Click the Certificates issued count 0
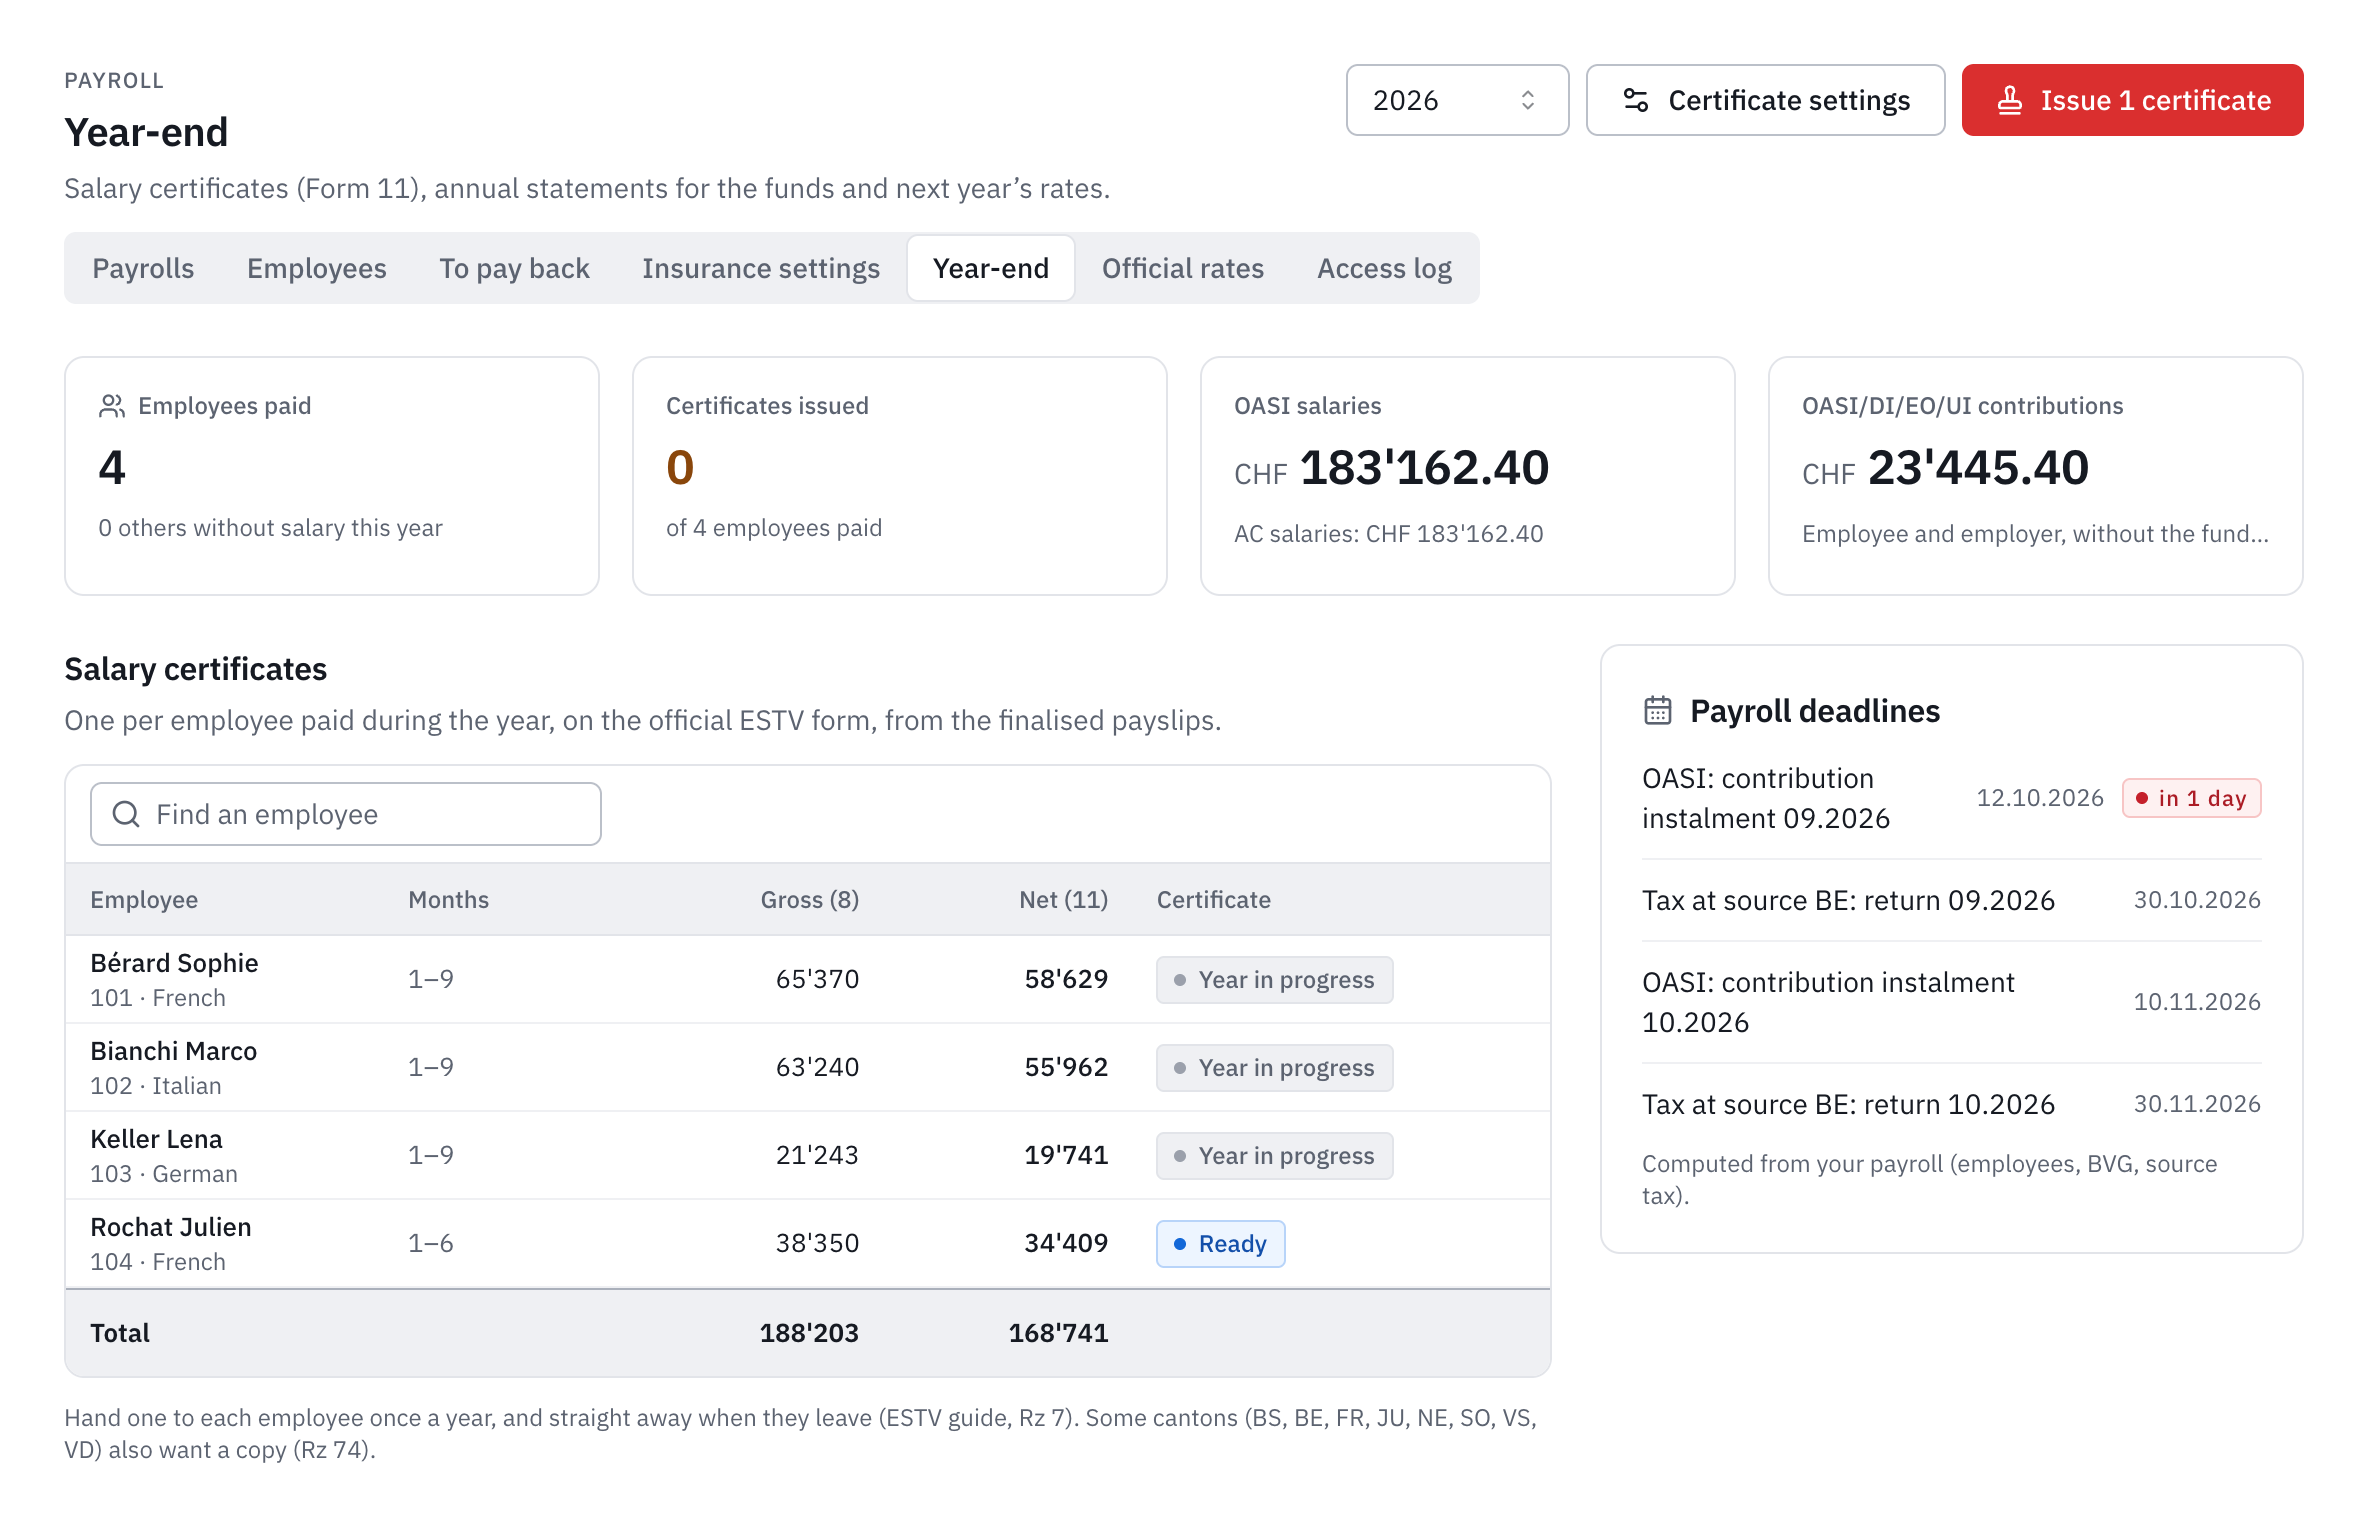Image resolution: width=2368 pixels, height=1520 pixels. (x=680, y=467)
